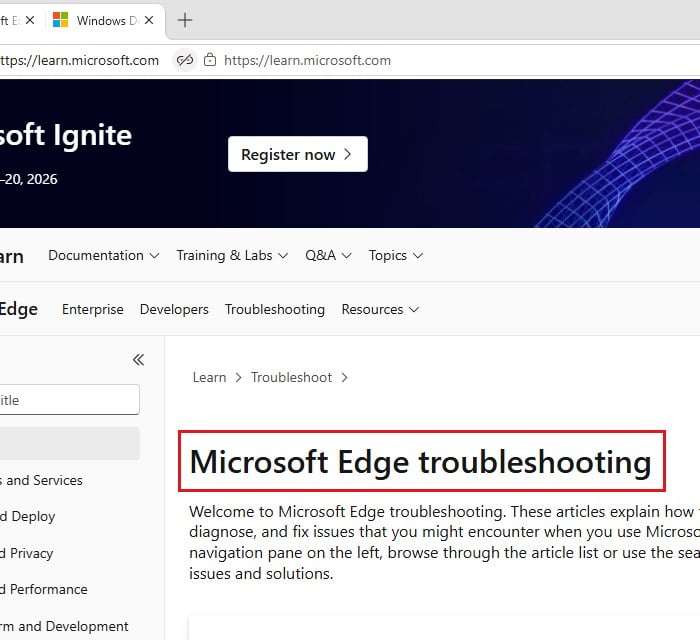Open the Performance sidebar item
Screen dimensions: 700x640
(x=44, y=589)
